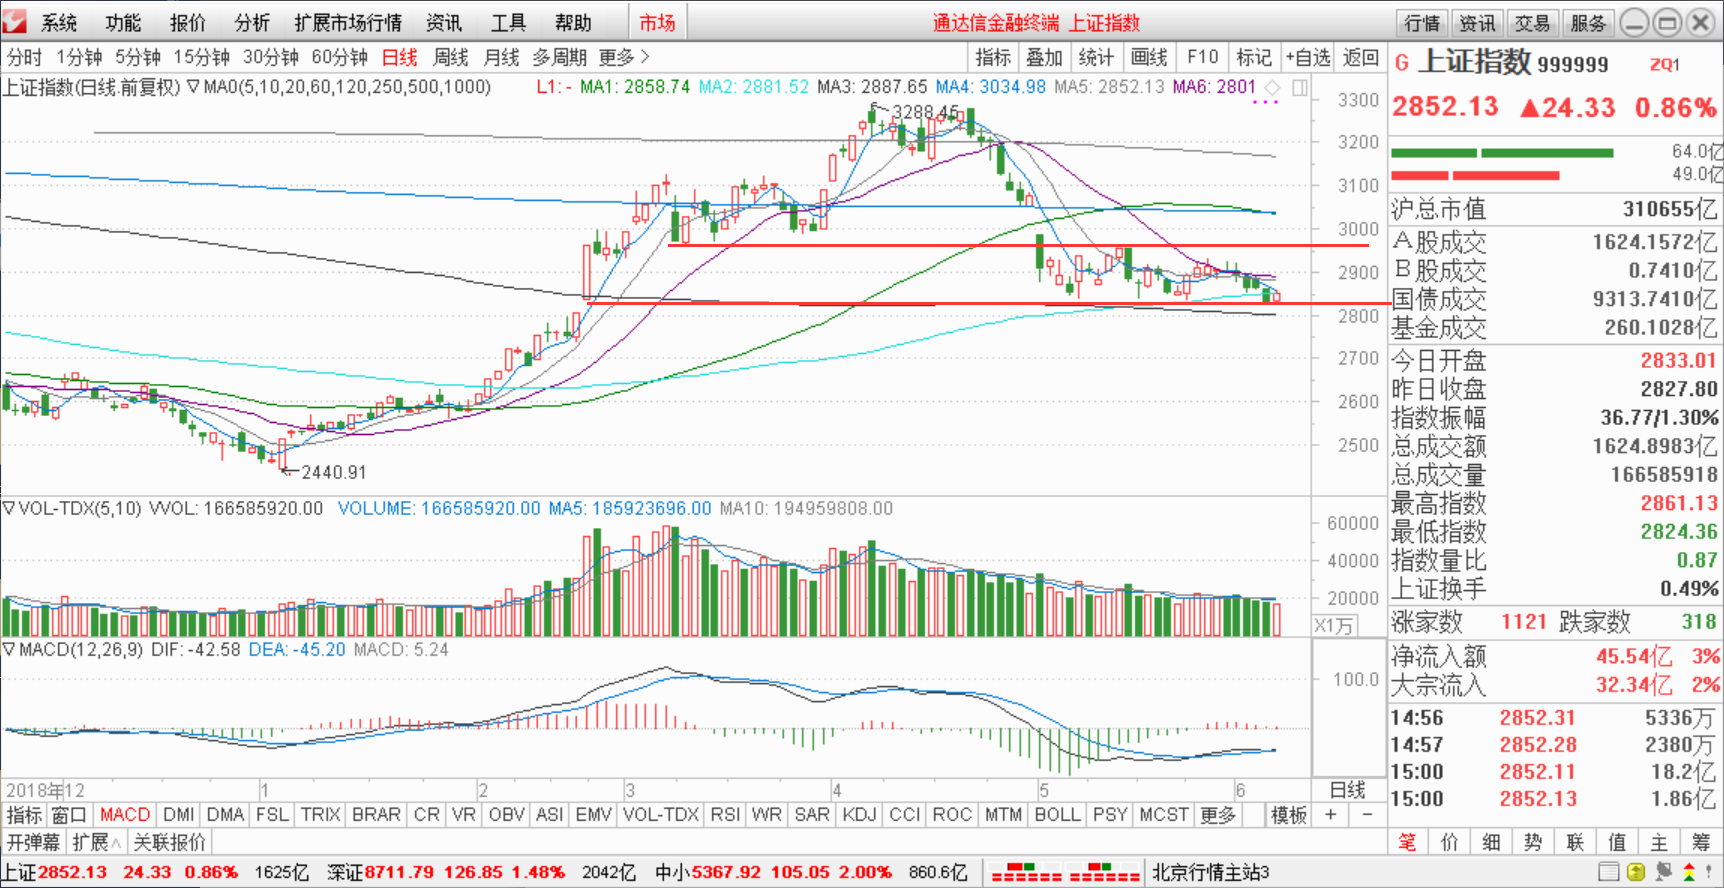Select the MACD indicator tab
Screen dimensions: 1724x888
[x=124, y=815]
